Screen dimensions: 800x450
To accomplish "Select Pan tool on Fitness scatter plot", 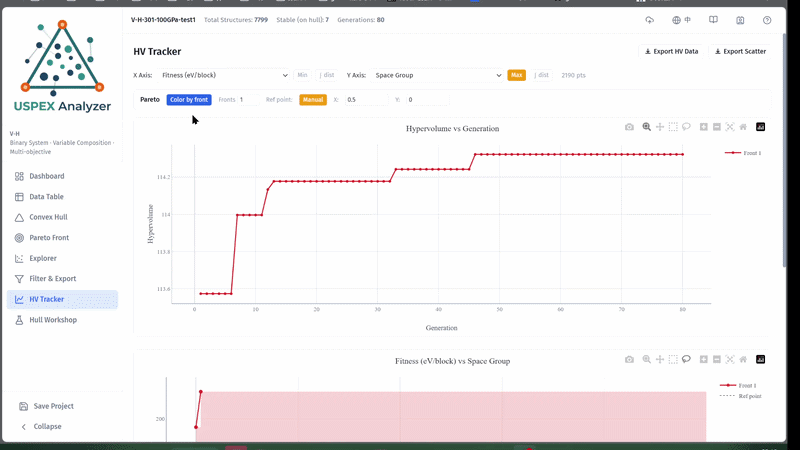I will (660, 360).
